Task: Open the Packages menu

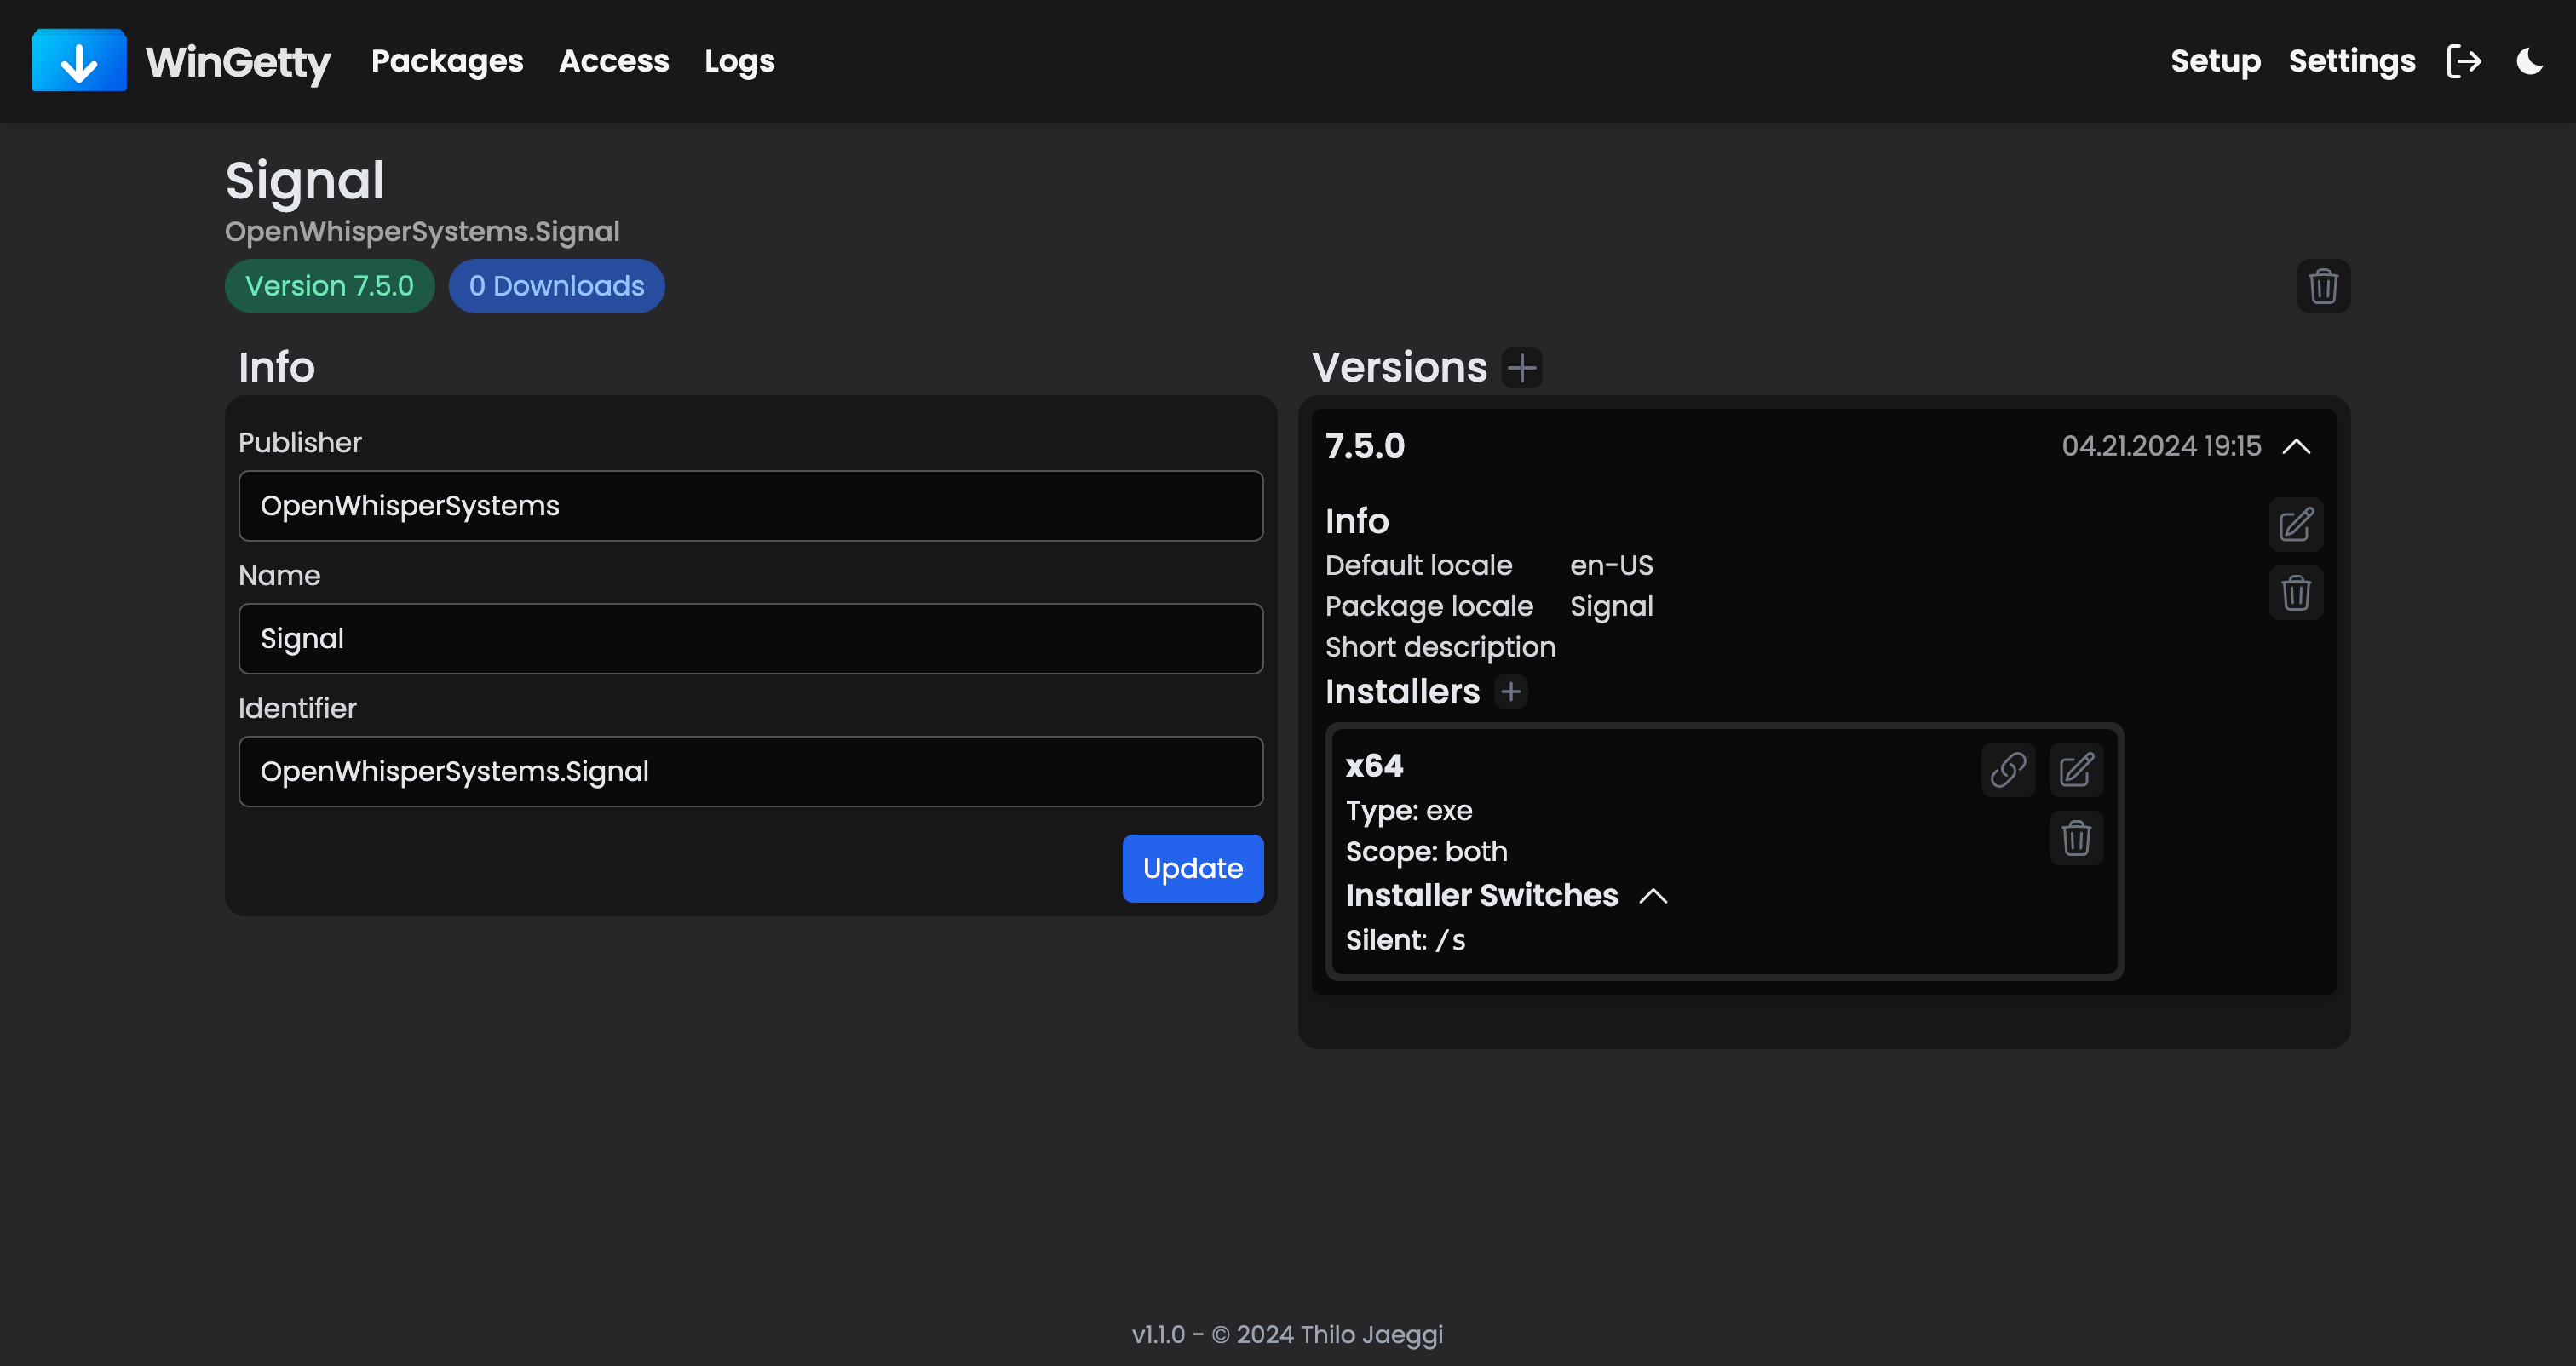Action: click(447, 61)
